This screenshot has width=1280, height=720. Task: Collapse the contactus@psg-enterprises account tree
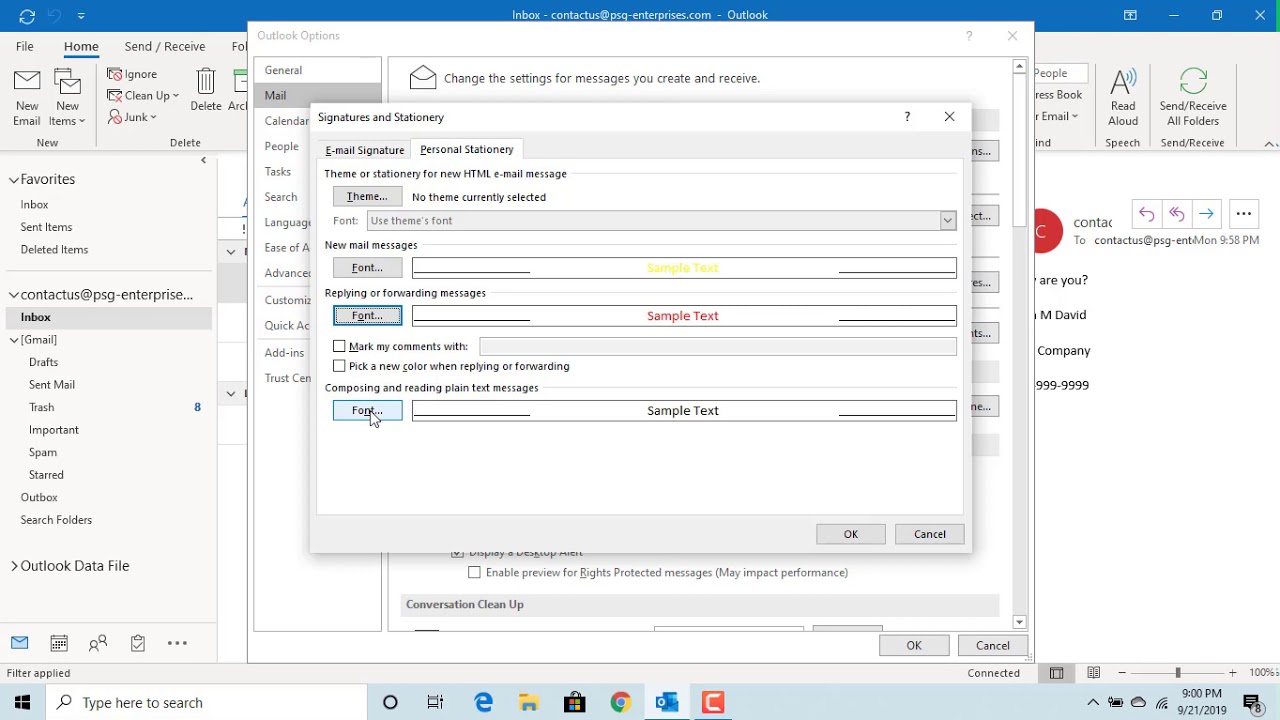pos(14,295)
